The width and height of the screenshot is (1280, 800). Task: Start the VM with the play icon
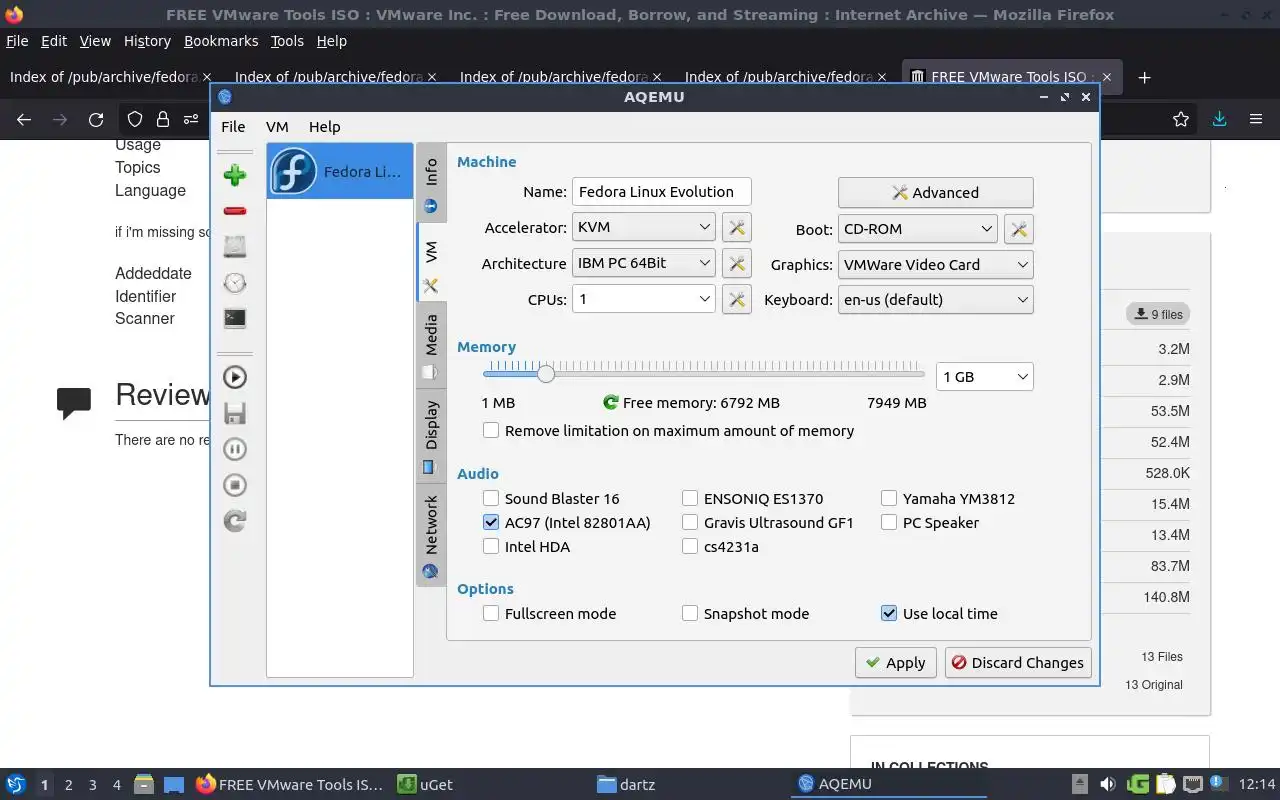(235, 377)
